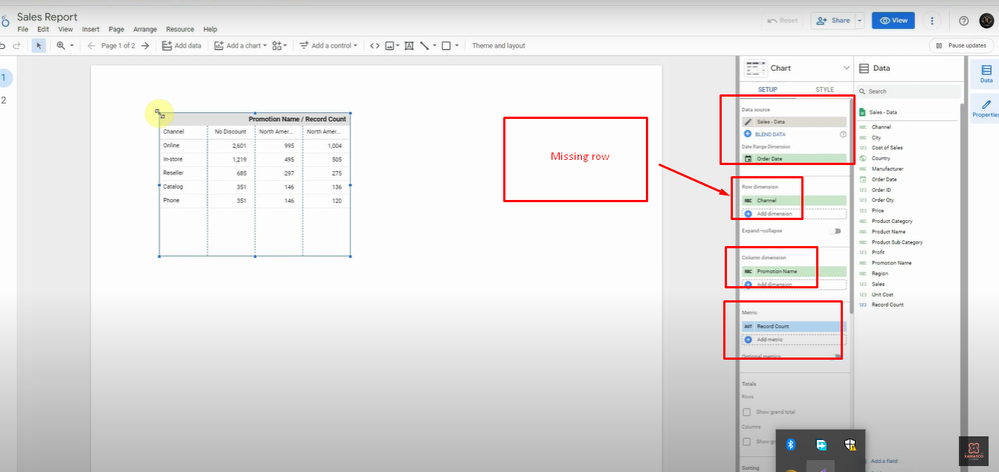The width and height of the screenshot is (999, 472).
Task: Click Add metric under Metric
Action: (794, 340)
